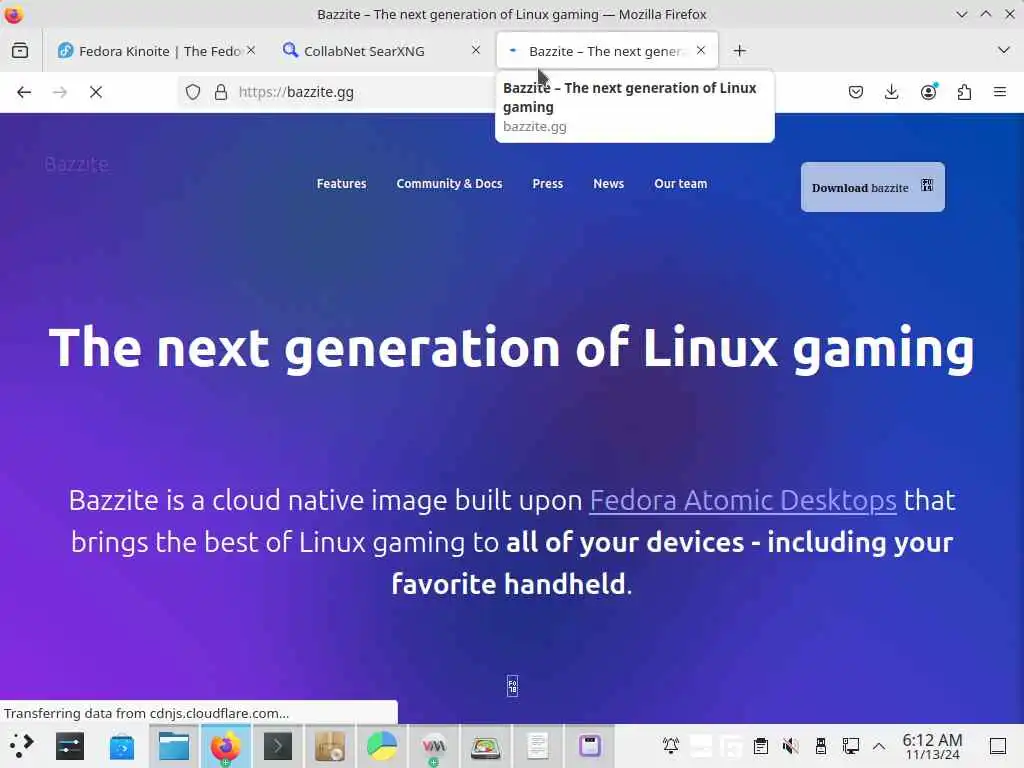This screenshot has width=1024, height=768.
Task: Select the Bazzite tab
Action: pos(607,51)
